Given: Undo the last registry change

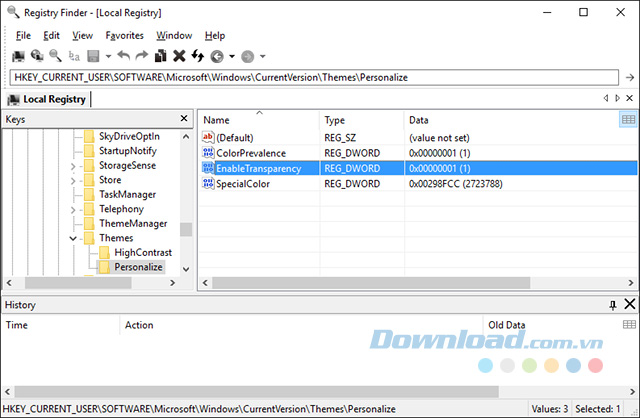Looking at the screenshot, I should click(x=124, y=56).
